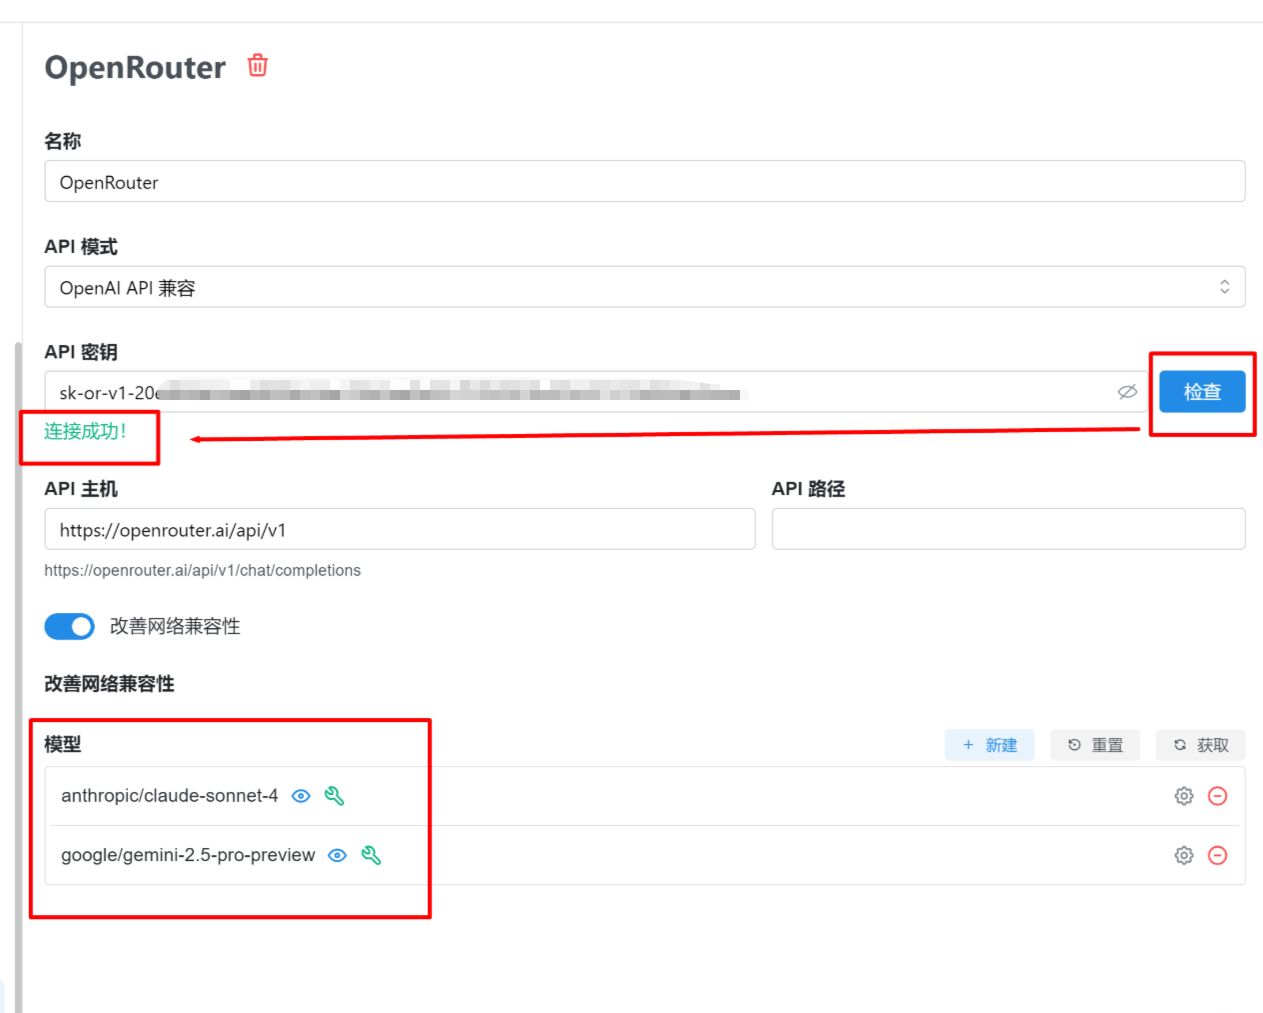Open settings gear for google/gemini-2.5-pro-preview

(1184, 855)
